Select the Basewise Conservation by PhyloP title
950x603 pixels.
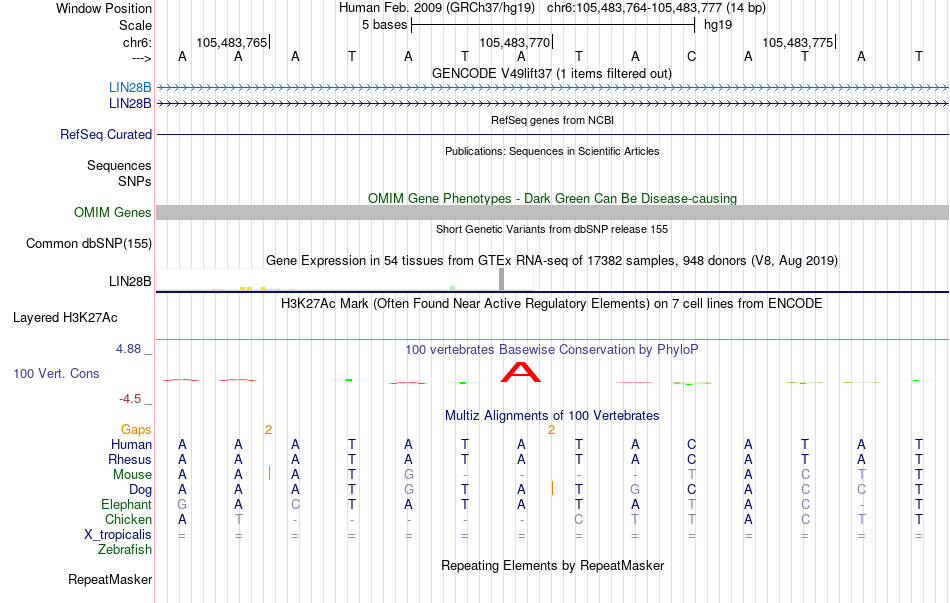[551, 350]
